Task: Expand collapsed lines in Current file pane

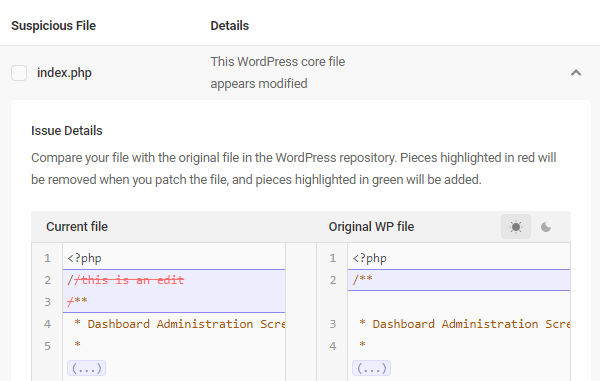Action: pos(86,368)
